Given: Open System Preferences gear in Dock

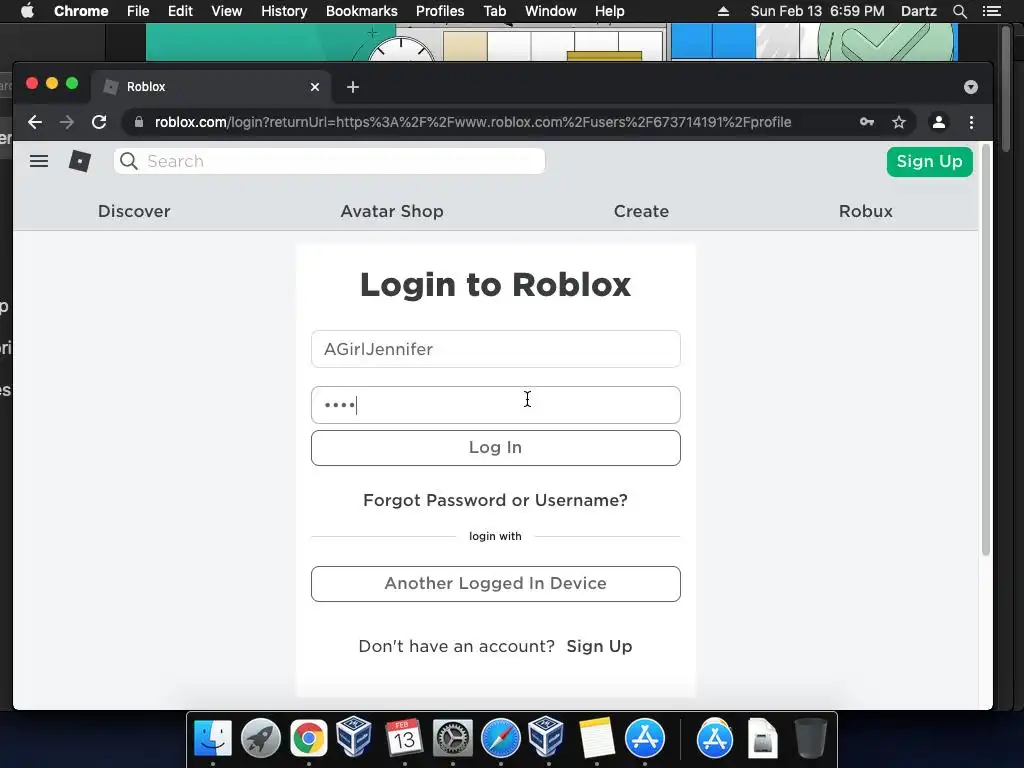Looking at the screenshot, I should click(453, 738).
